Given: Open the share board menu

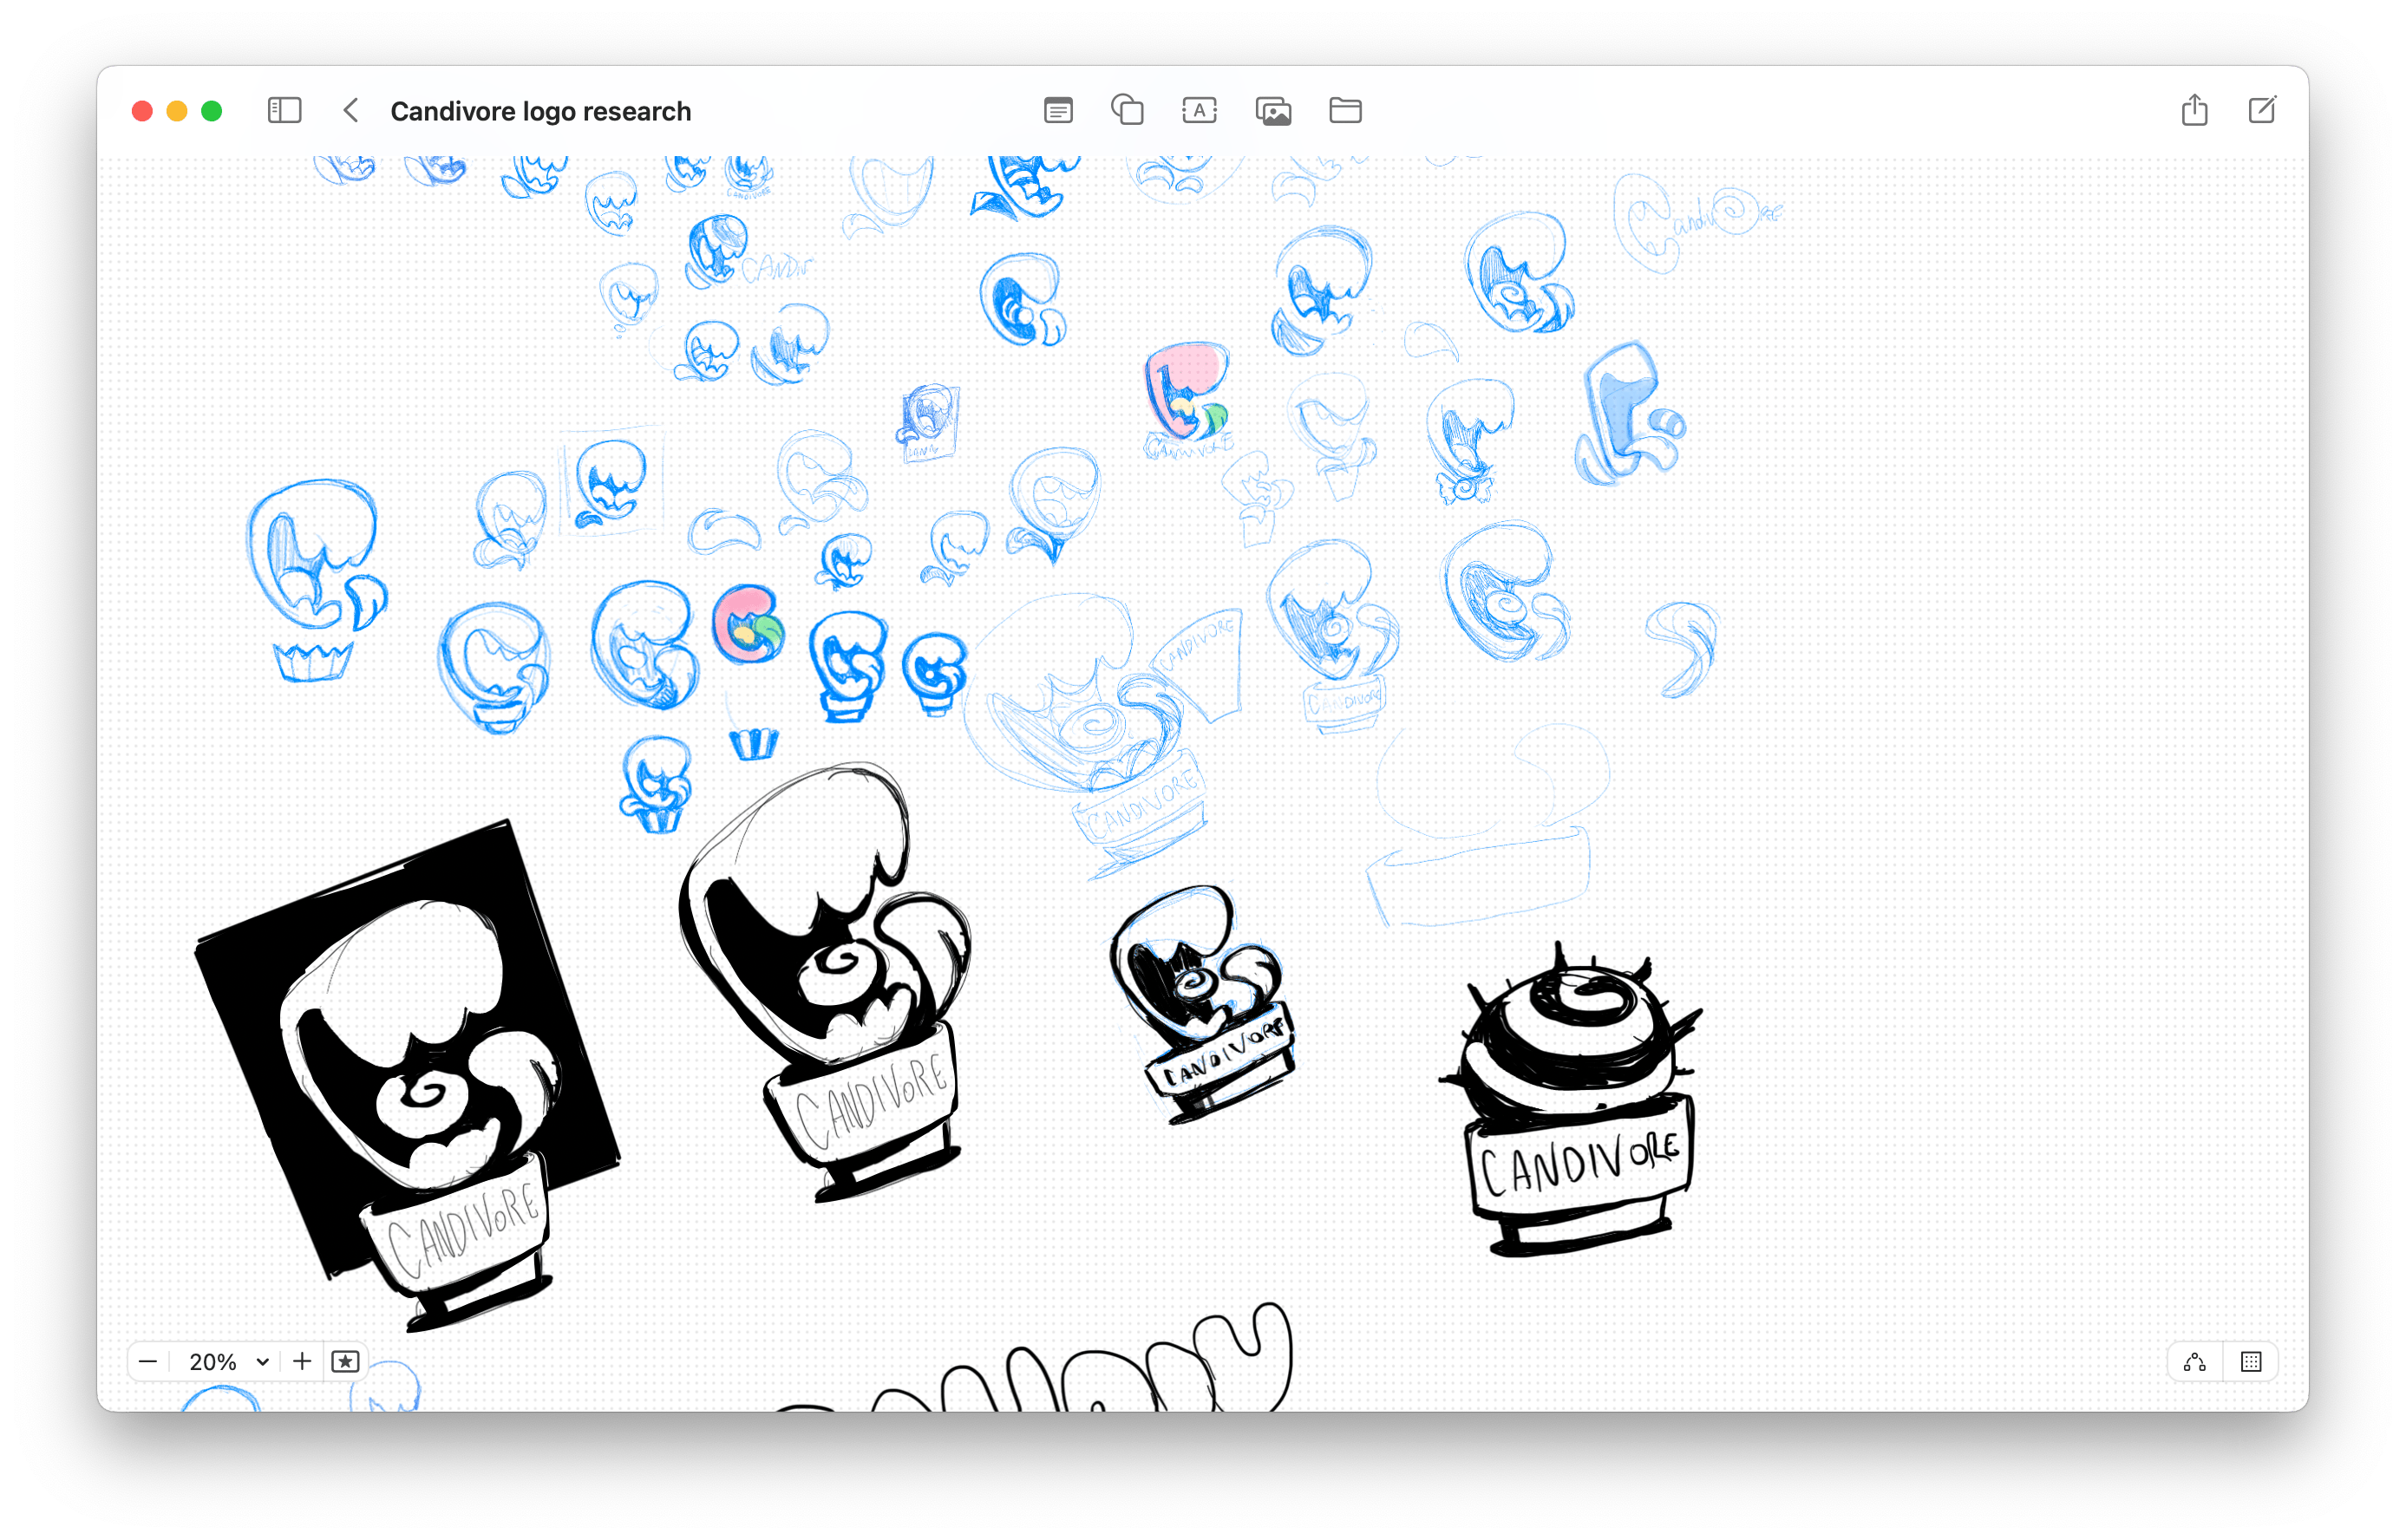Looking at the screenshot, I should [x=2194, y=110].
